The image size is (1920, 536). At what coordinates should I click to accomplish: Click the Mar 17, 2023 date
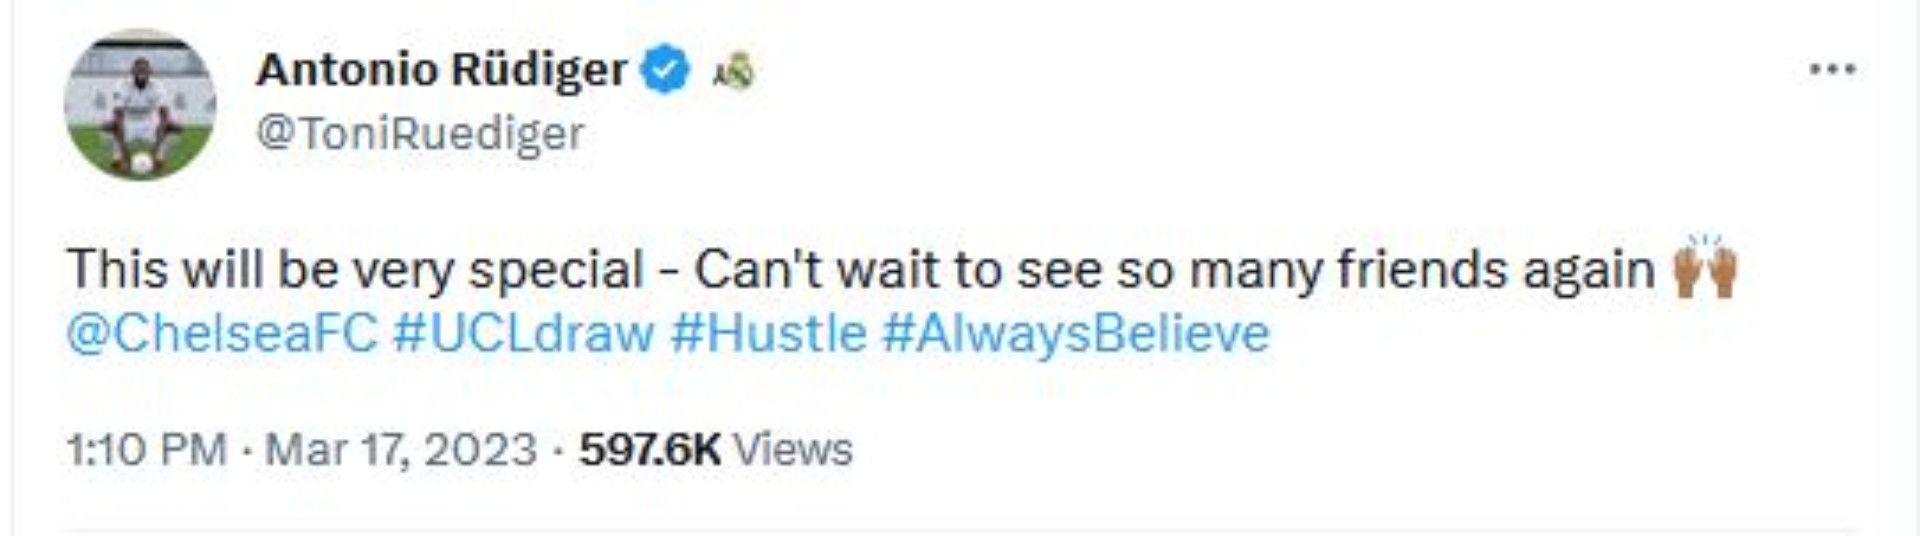401,450
